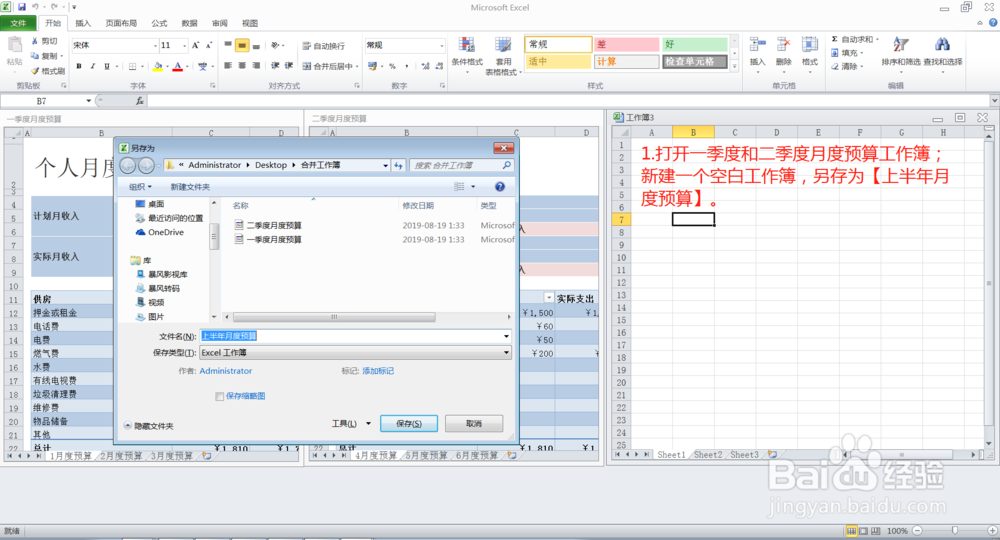Open Format as Table (套用表格格式)
This screenshot has height=540, width=1000.
coord(503,56)
